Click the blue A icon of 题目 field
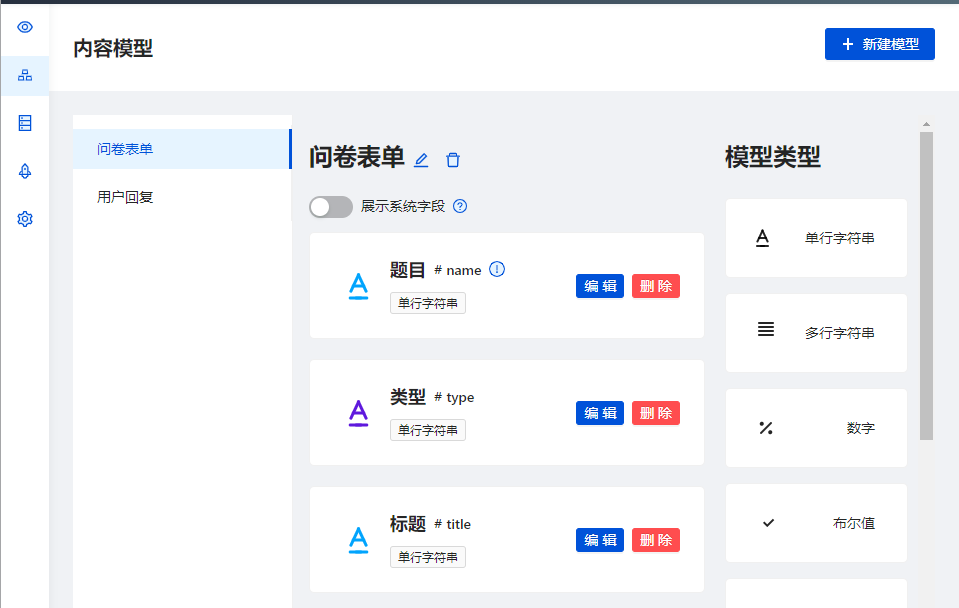The width and height of the screenshot is (959, 608). (358, 286)
